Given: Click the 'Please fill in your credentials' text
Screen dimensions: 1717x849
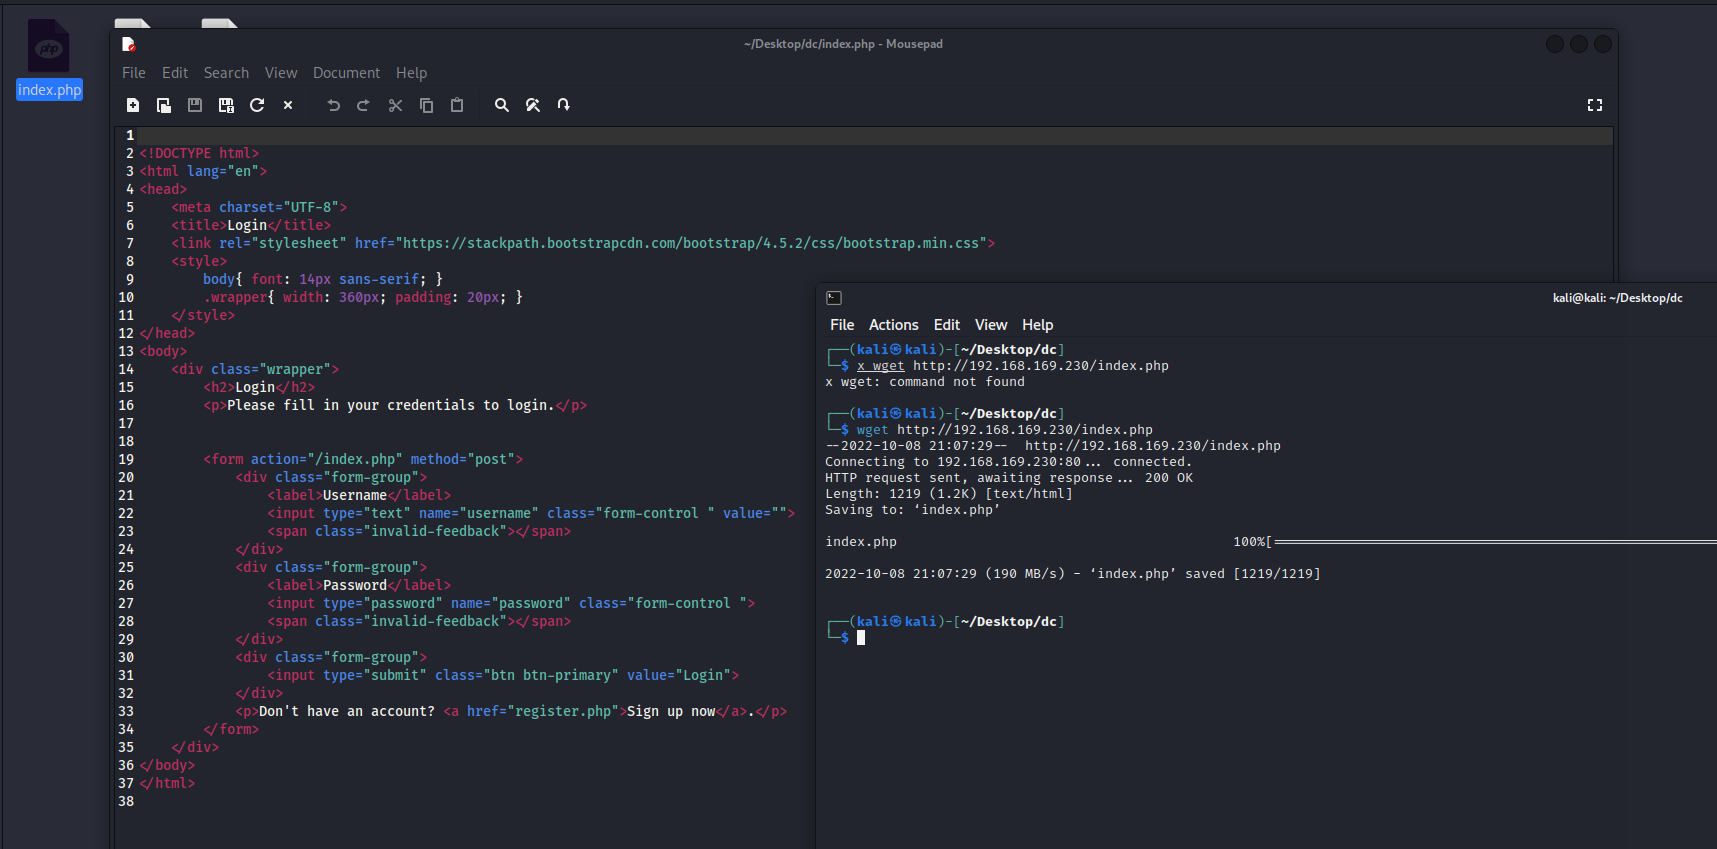Looking at the screenshot, I should point(390,405).
